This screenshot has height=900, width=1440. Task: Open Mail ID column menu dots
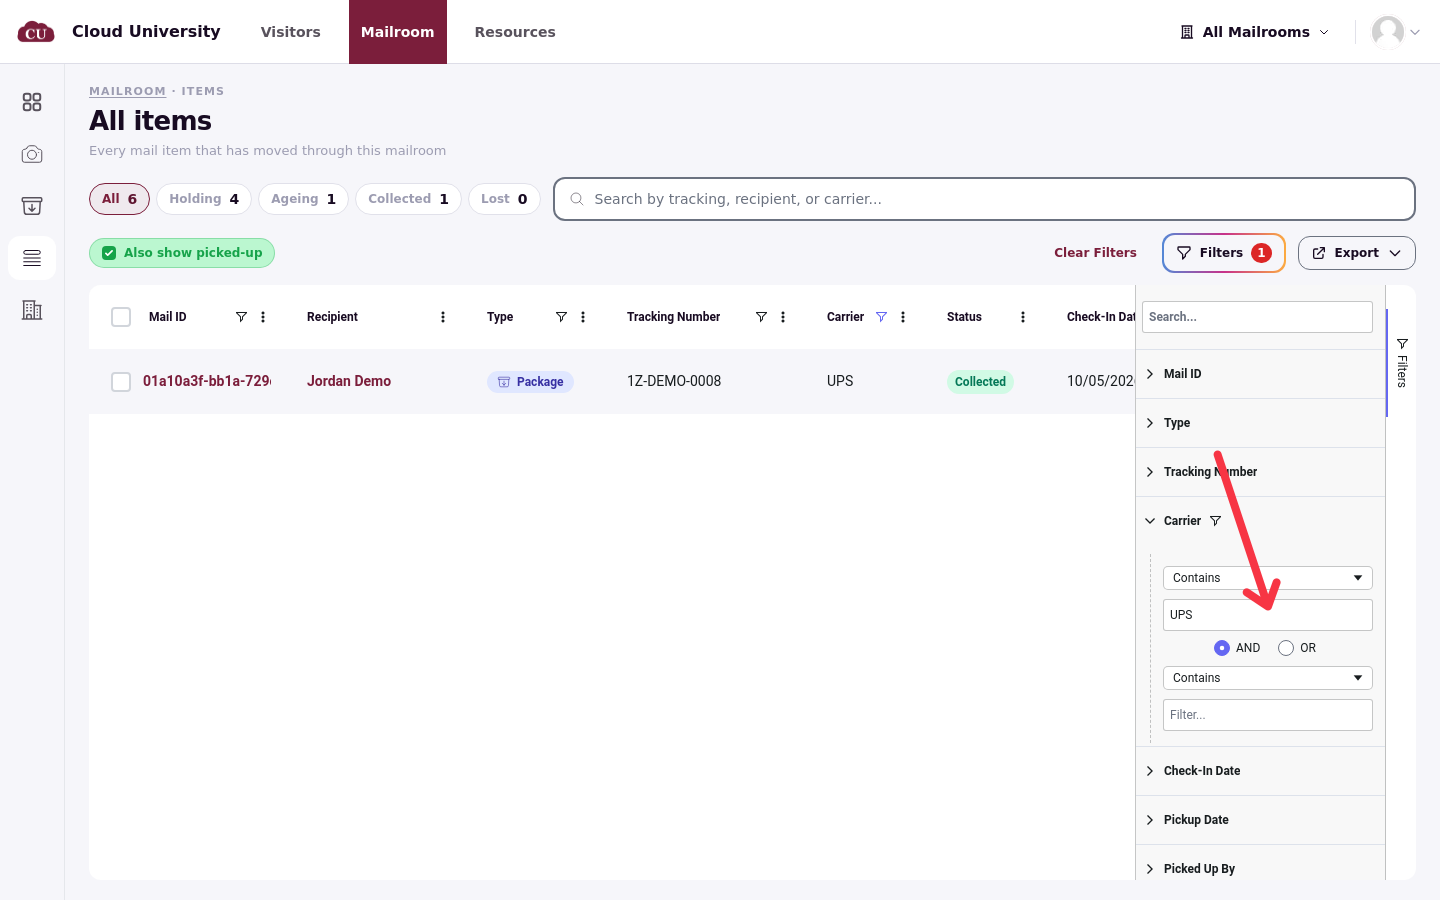pos(263,317)
